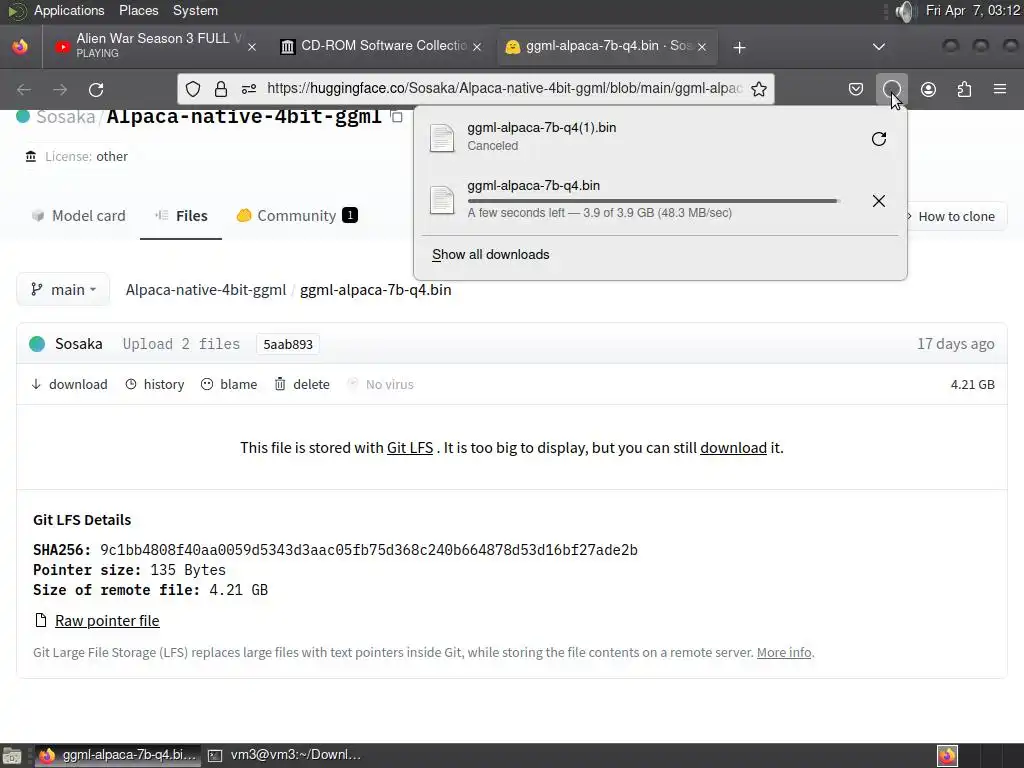This screenshot has width=1024, height=768.
Task: Open commit hash 5aab893
Action: [x=288, y=344]
